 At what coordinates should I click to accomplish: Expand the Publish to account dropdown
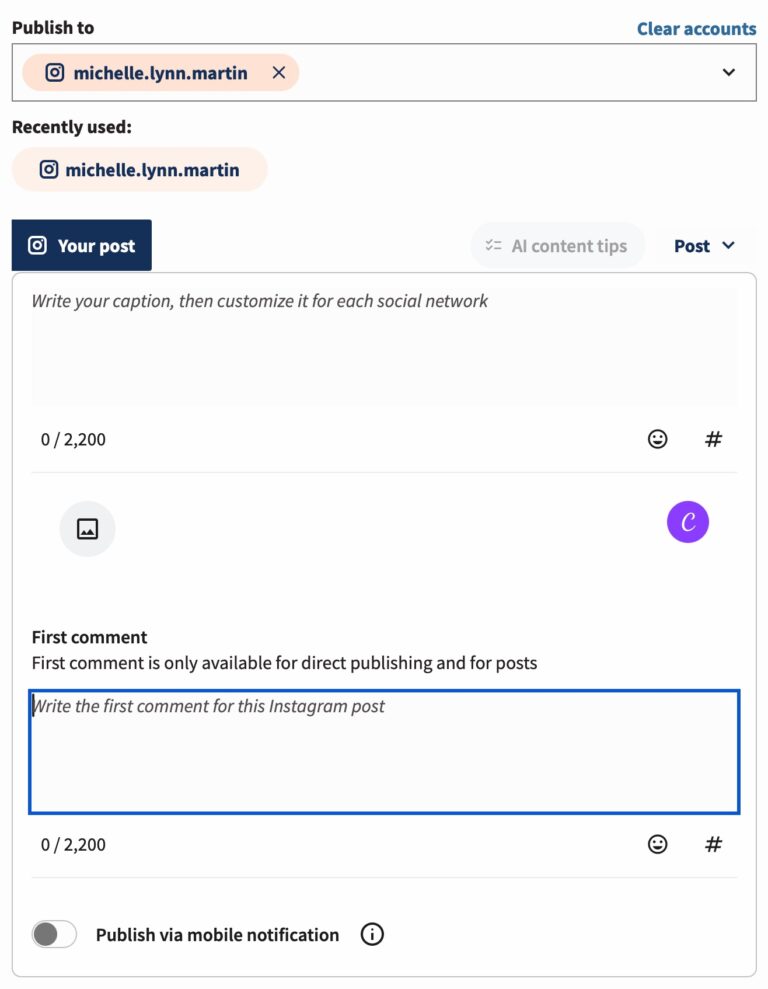(x=729, y=72)
